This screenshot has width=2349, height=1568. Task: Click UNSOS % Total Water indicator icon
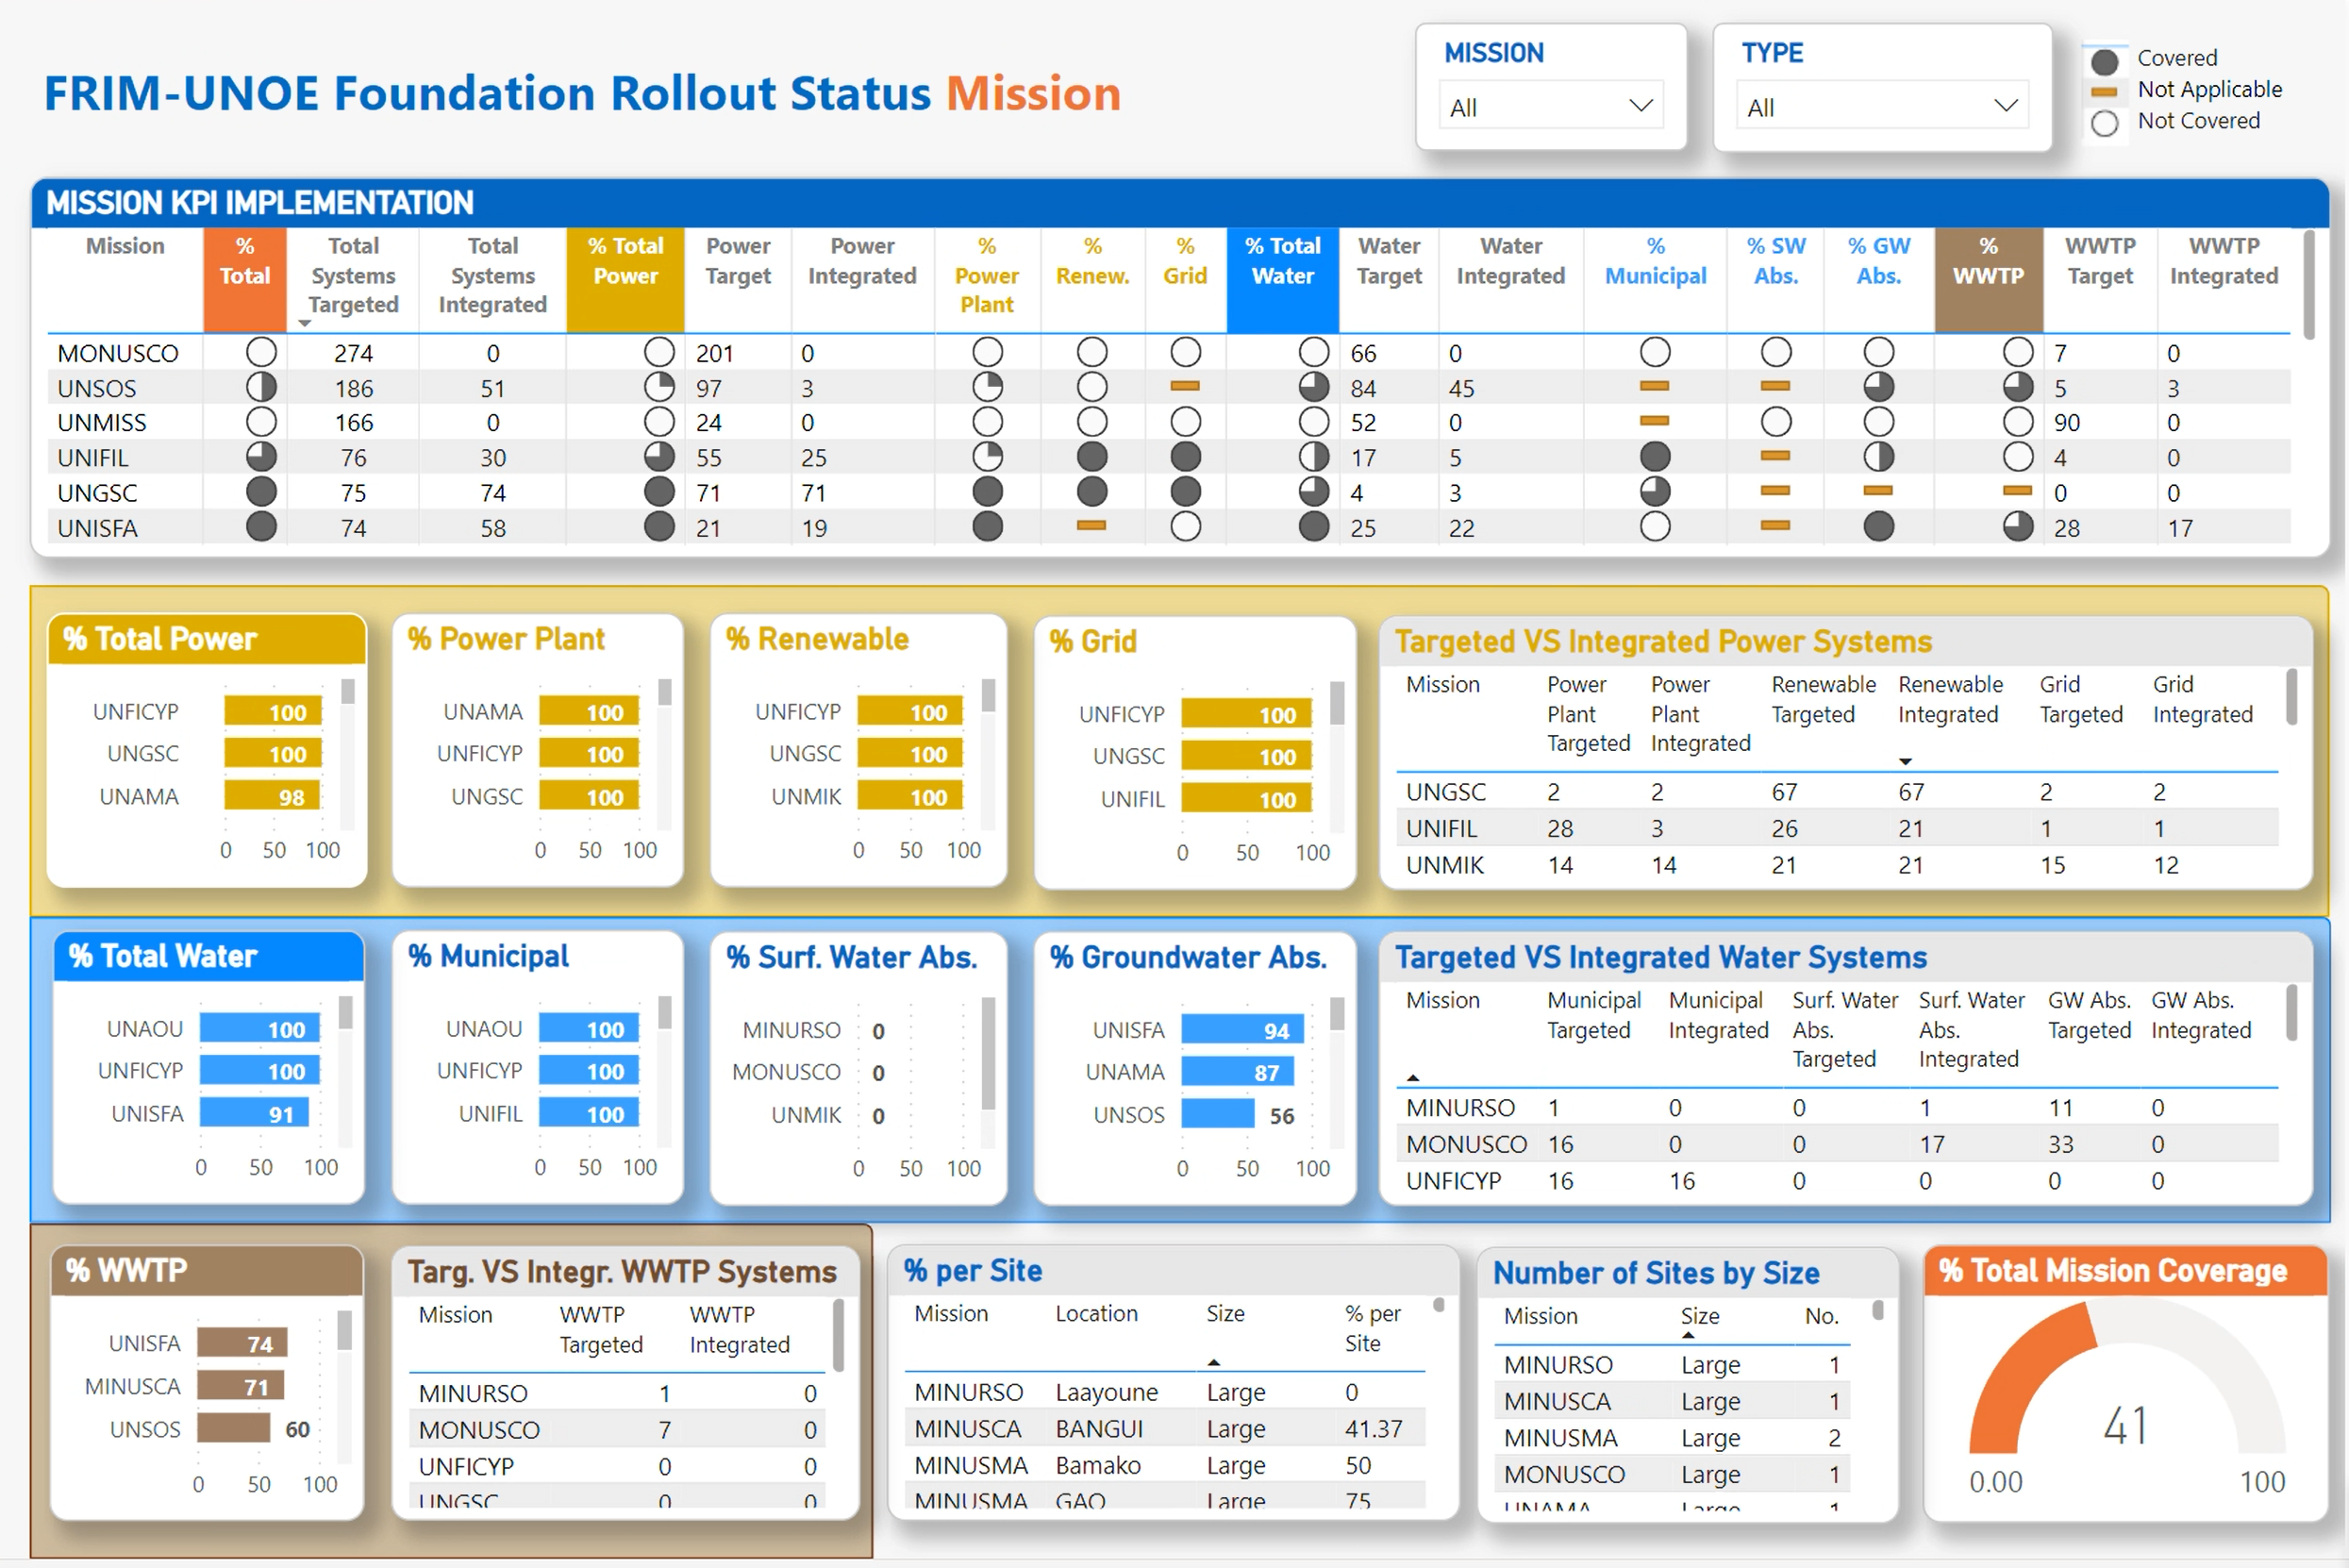[1314, 387]
